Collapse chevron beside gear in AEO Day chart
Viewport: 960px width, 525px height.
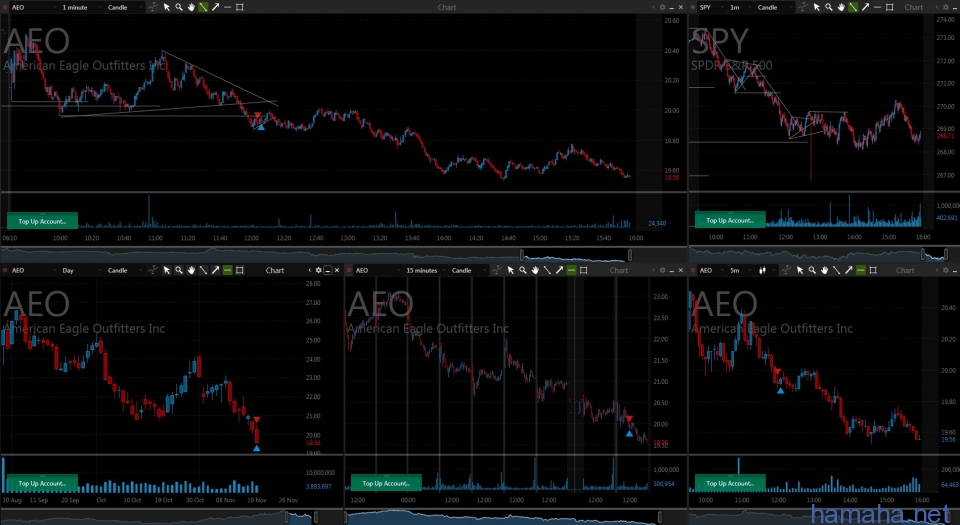click(309, 270)
